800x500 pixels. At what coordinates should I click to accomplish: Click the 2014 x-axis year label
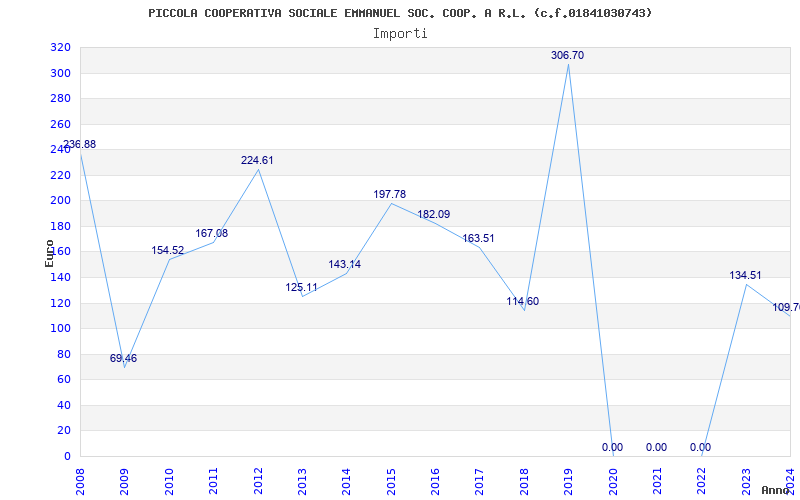coord(346,481)
